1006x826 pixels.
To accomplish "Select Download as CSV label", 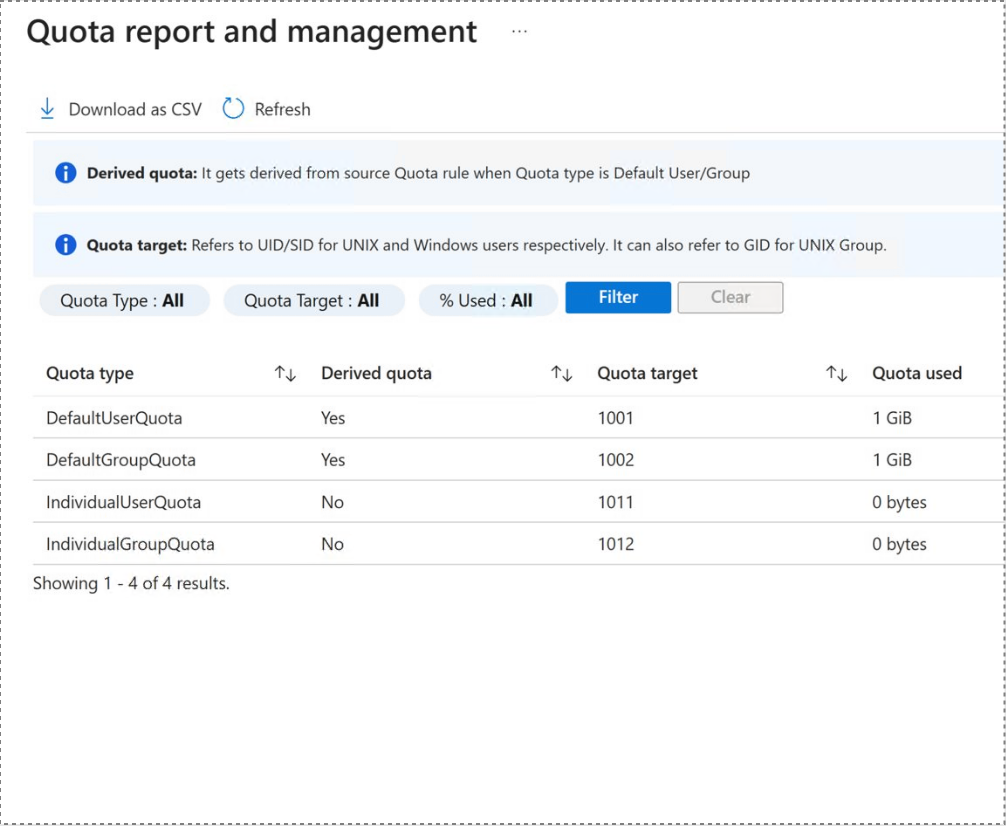I will tap(135, 110).
